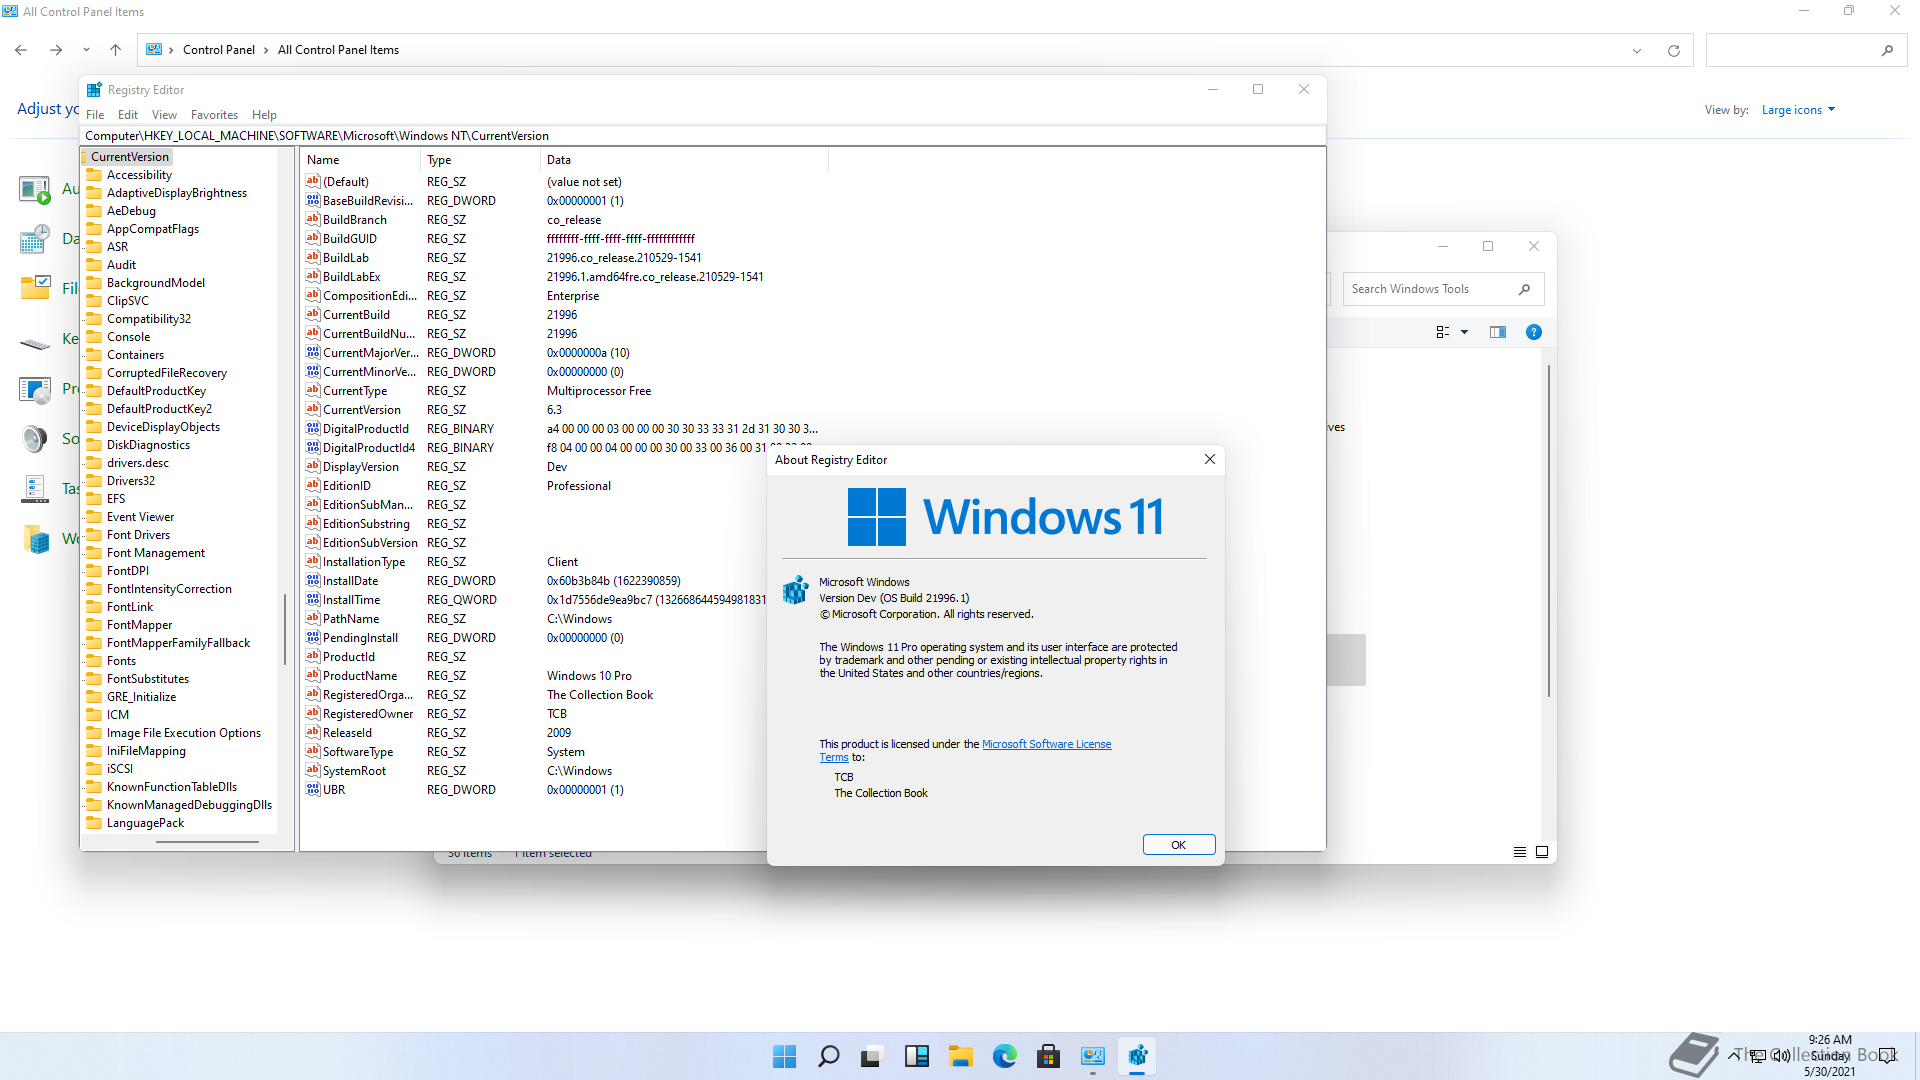The height and width of the screenshot is (1080, 1920).
Task: Expand breadcrumb chevron after Control Panel
Action: tap(266, 50)
